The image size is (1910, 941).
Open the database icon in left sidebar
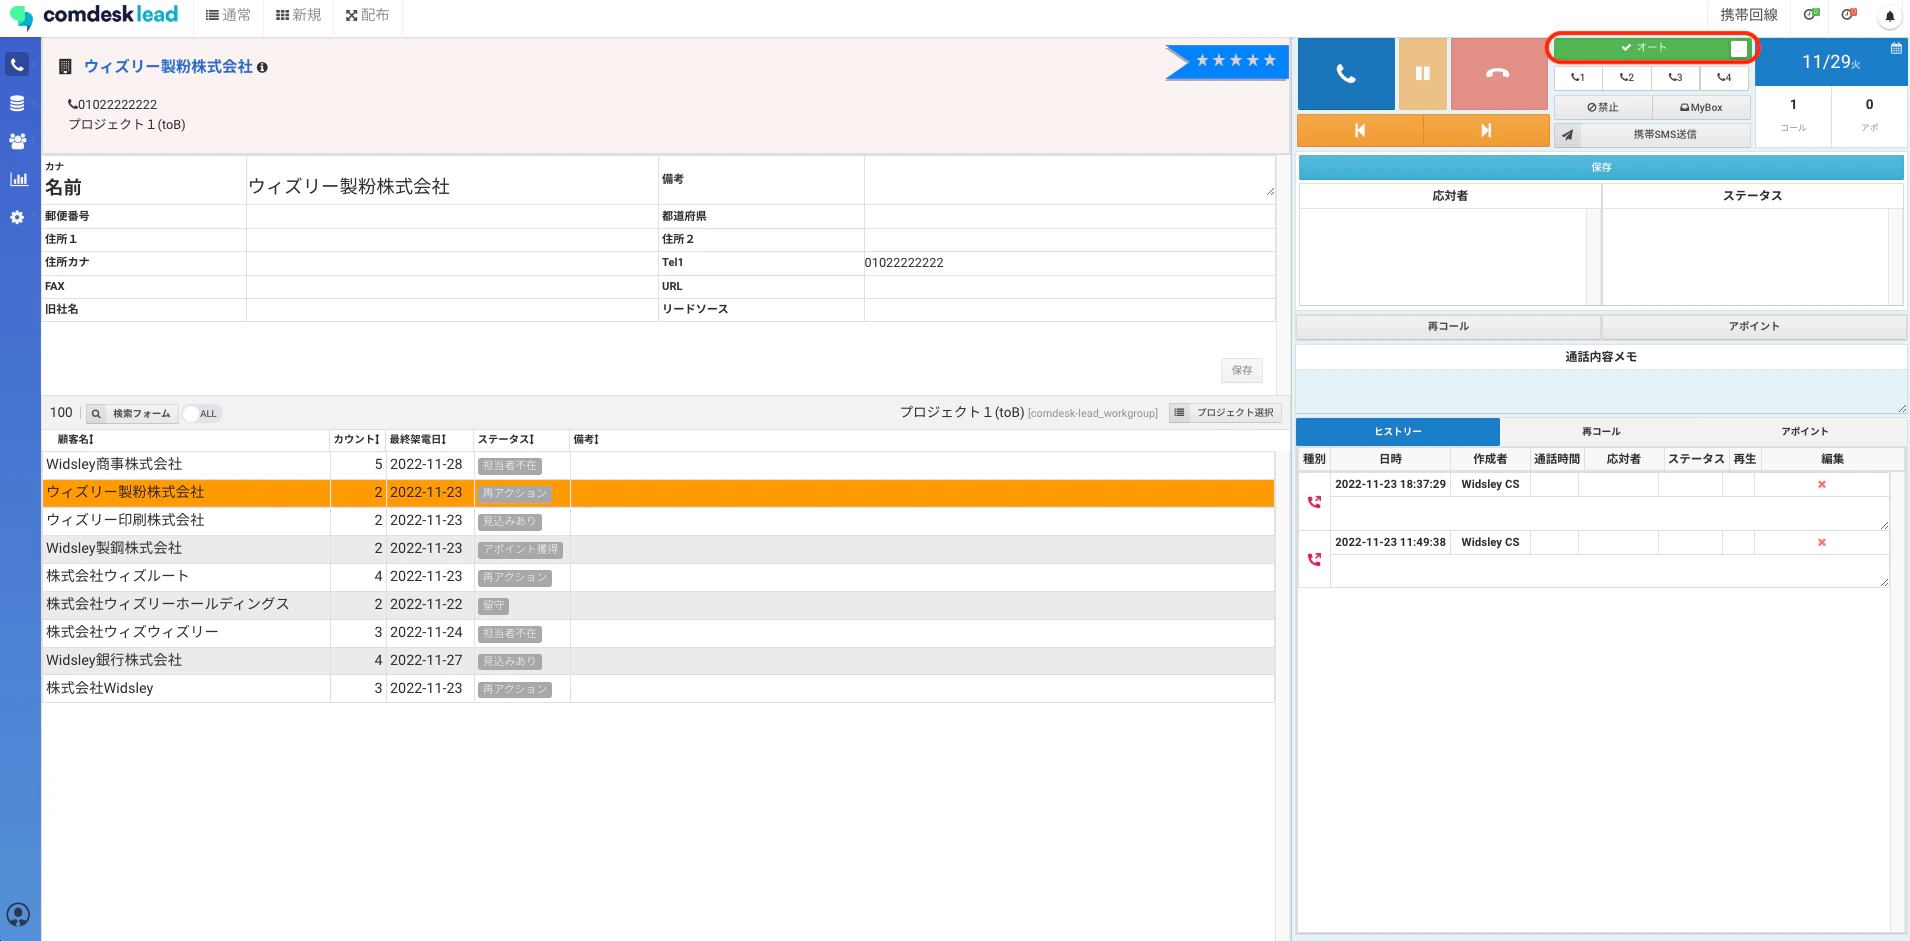[x=17, y=103]
